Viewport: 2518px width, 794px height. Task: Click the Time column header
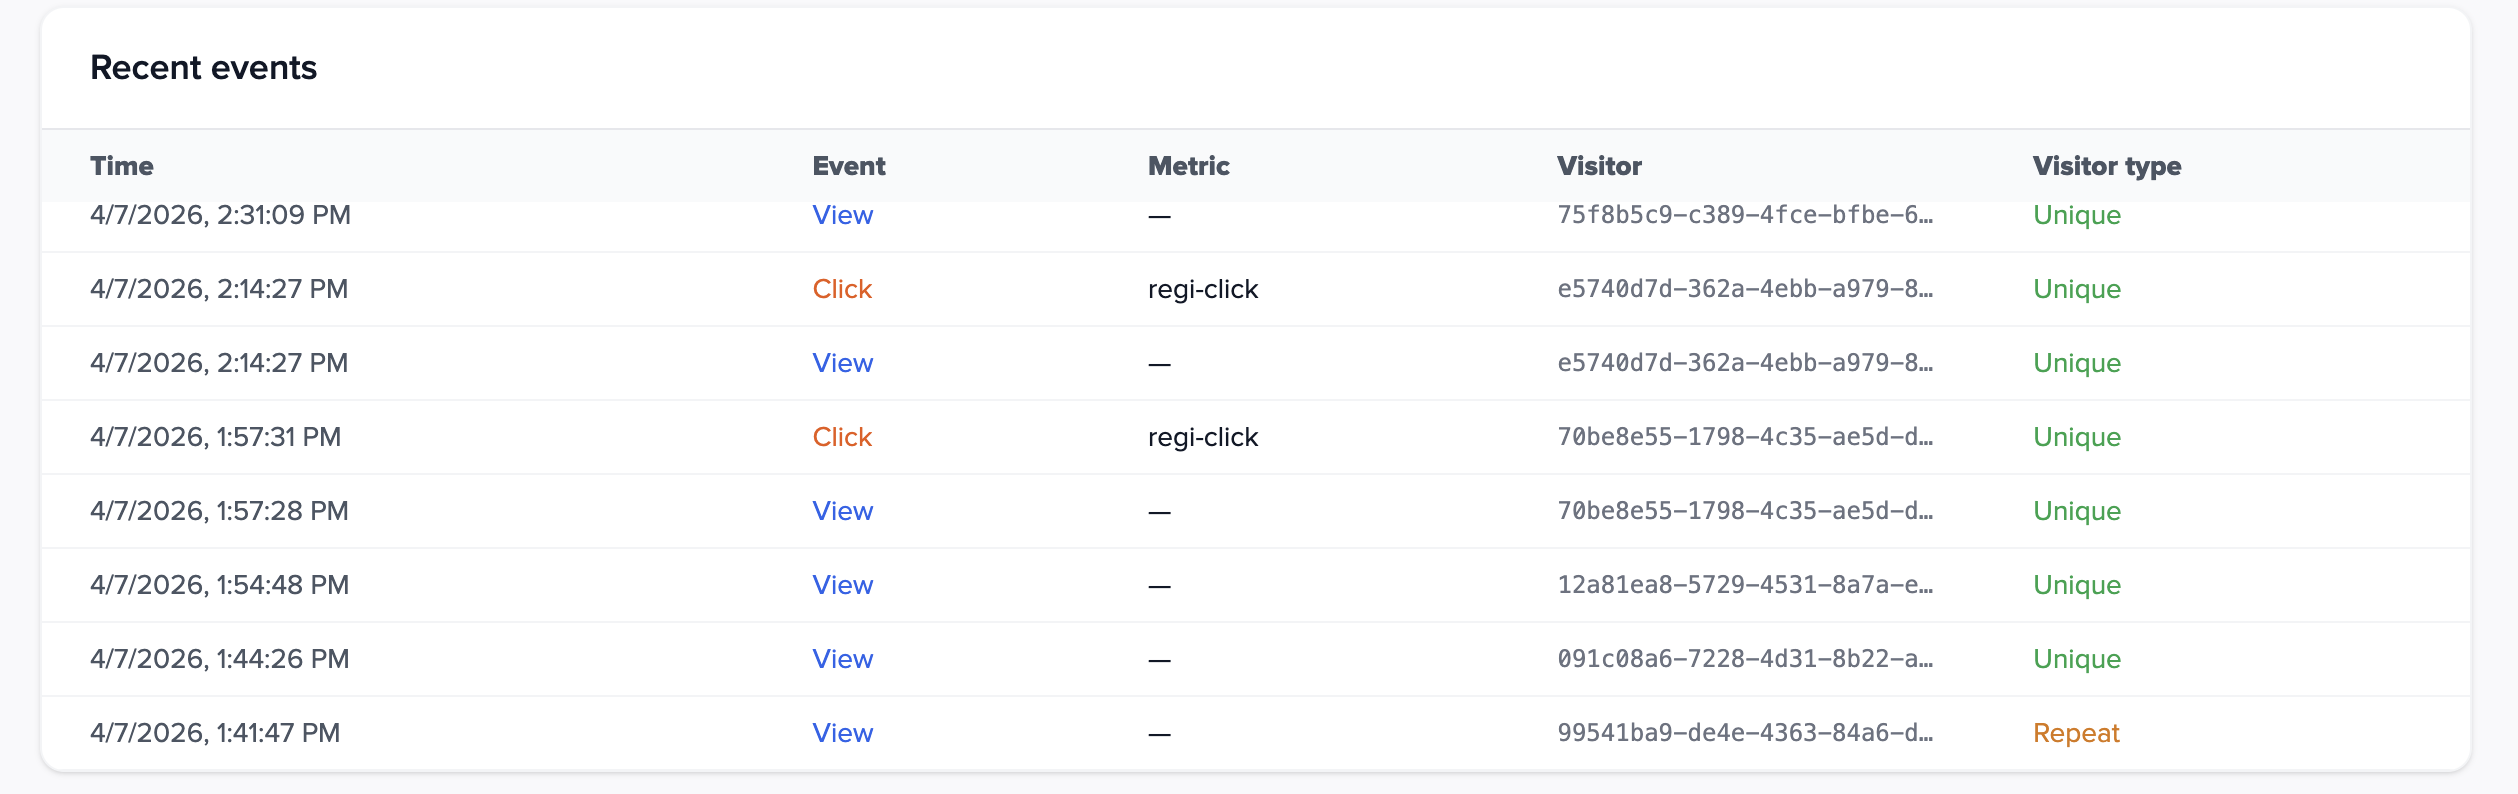pos(122,166)
